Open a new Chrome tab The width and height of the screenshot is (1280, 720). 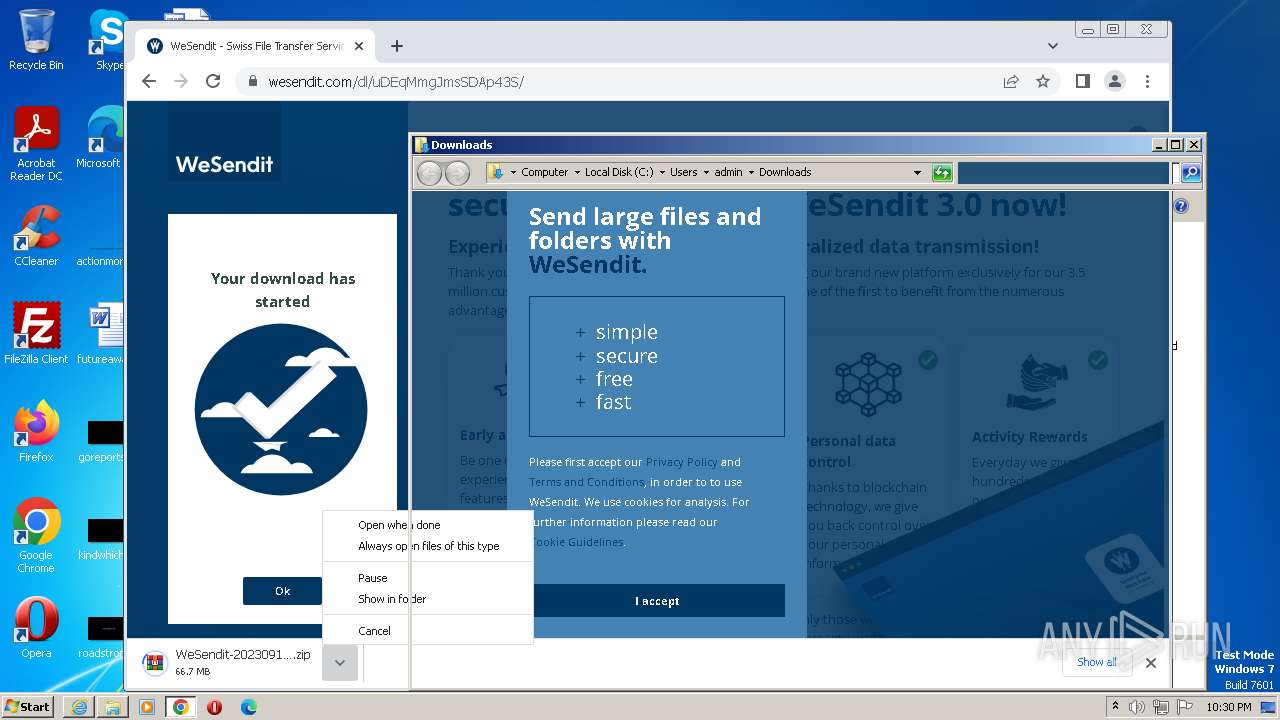pos(397,46)
